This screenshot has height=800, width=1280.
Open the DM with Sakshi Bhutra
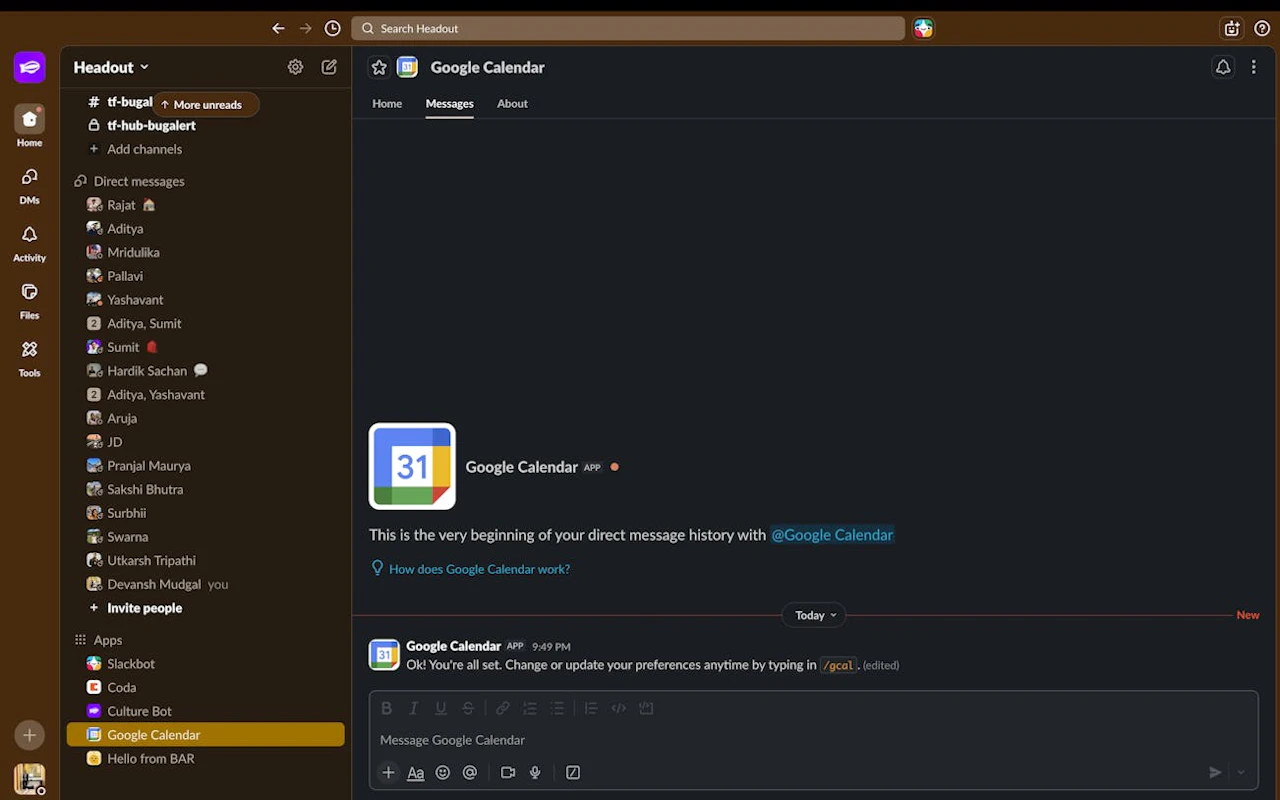(205, 489)
